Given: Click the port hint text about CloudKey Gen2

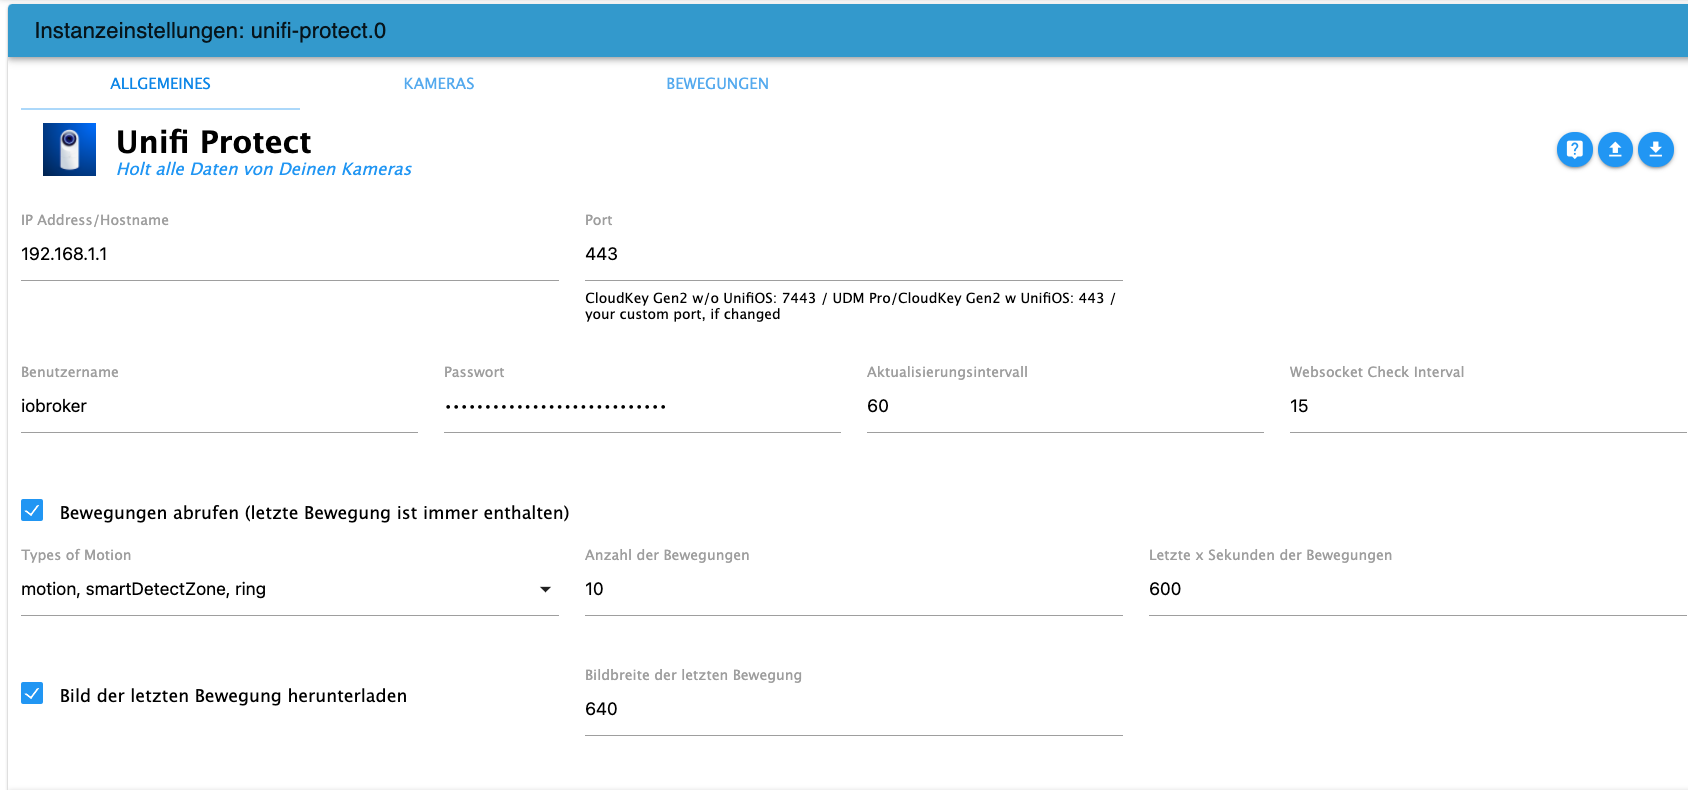Looking at the screenshot, I should coord(850,306).
